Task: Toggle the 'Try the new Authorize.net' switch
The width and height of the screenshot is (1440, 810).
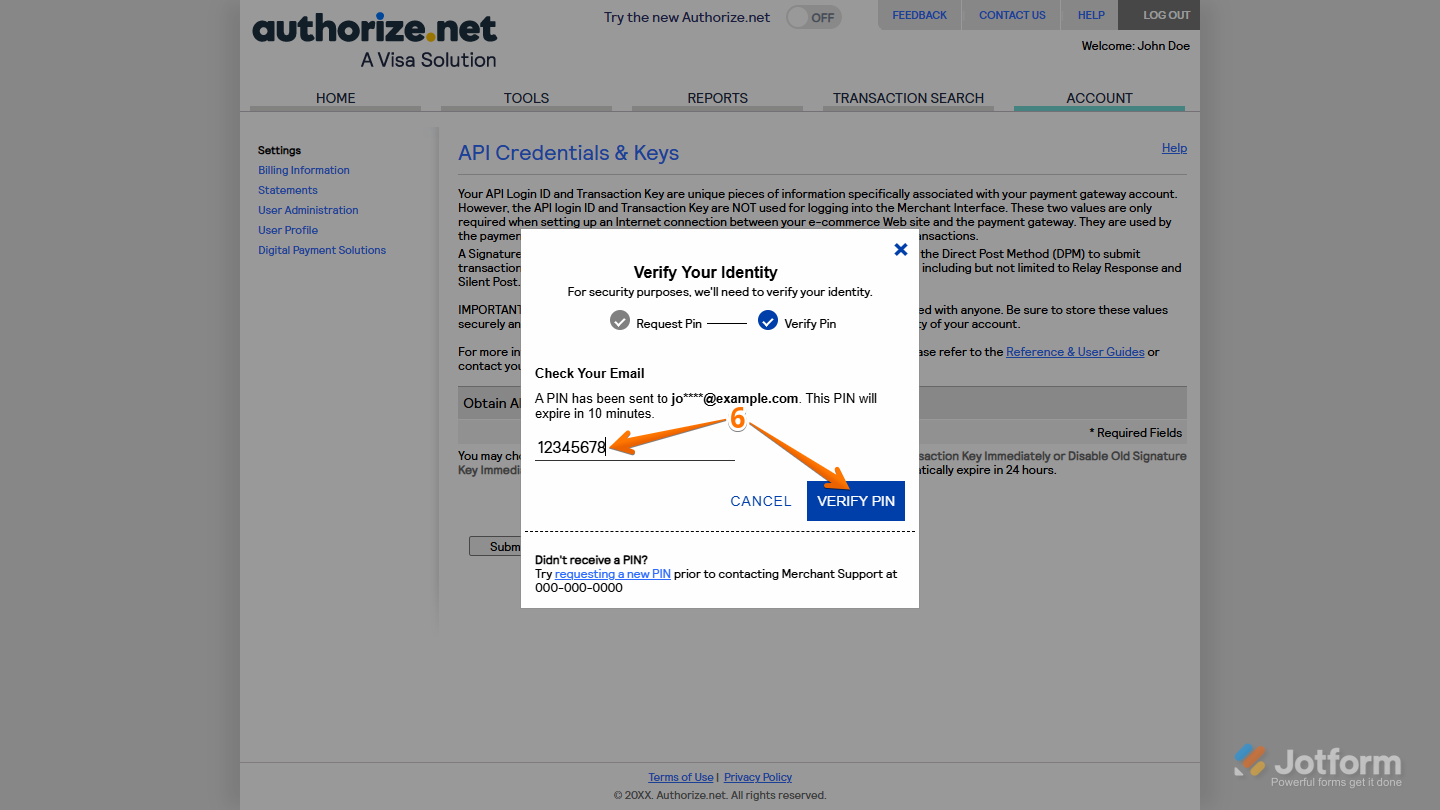Action: tap(813, 17)
